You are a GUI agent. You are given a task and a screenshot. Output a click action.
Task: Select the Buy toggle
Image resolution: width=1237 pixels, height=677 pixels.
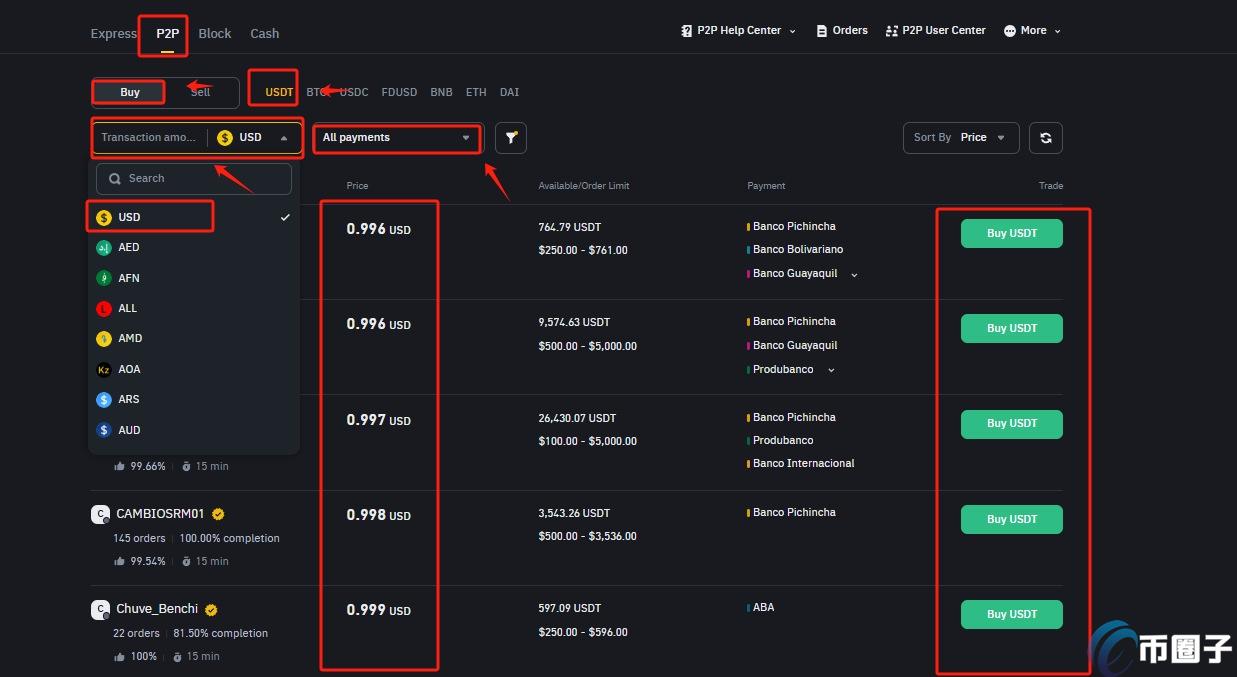130,92
